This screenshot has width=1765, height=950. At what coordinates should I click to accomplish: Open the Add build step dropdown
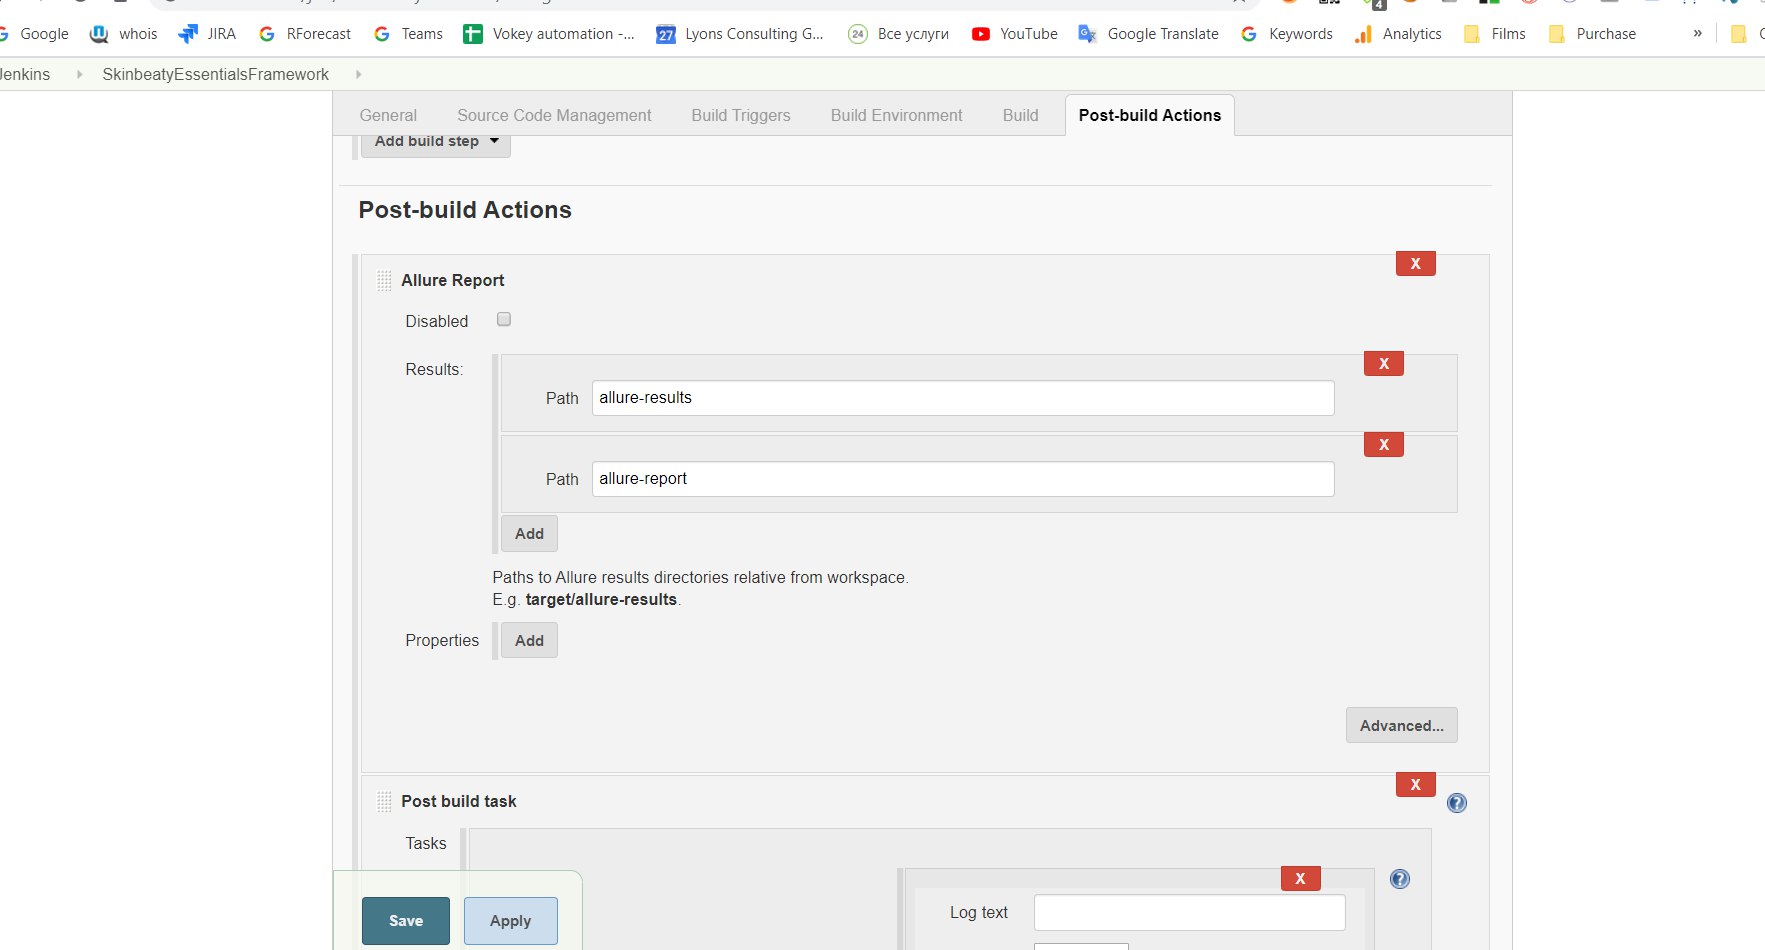click(436, 142)
